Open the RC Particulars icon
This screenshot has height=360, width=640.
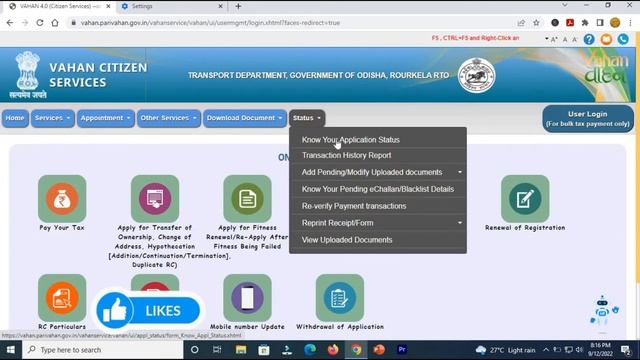tap(62, 298)
